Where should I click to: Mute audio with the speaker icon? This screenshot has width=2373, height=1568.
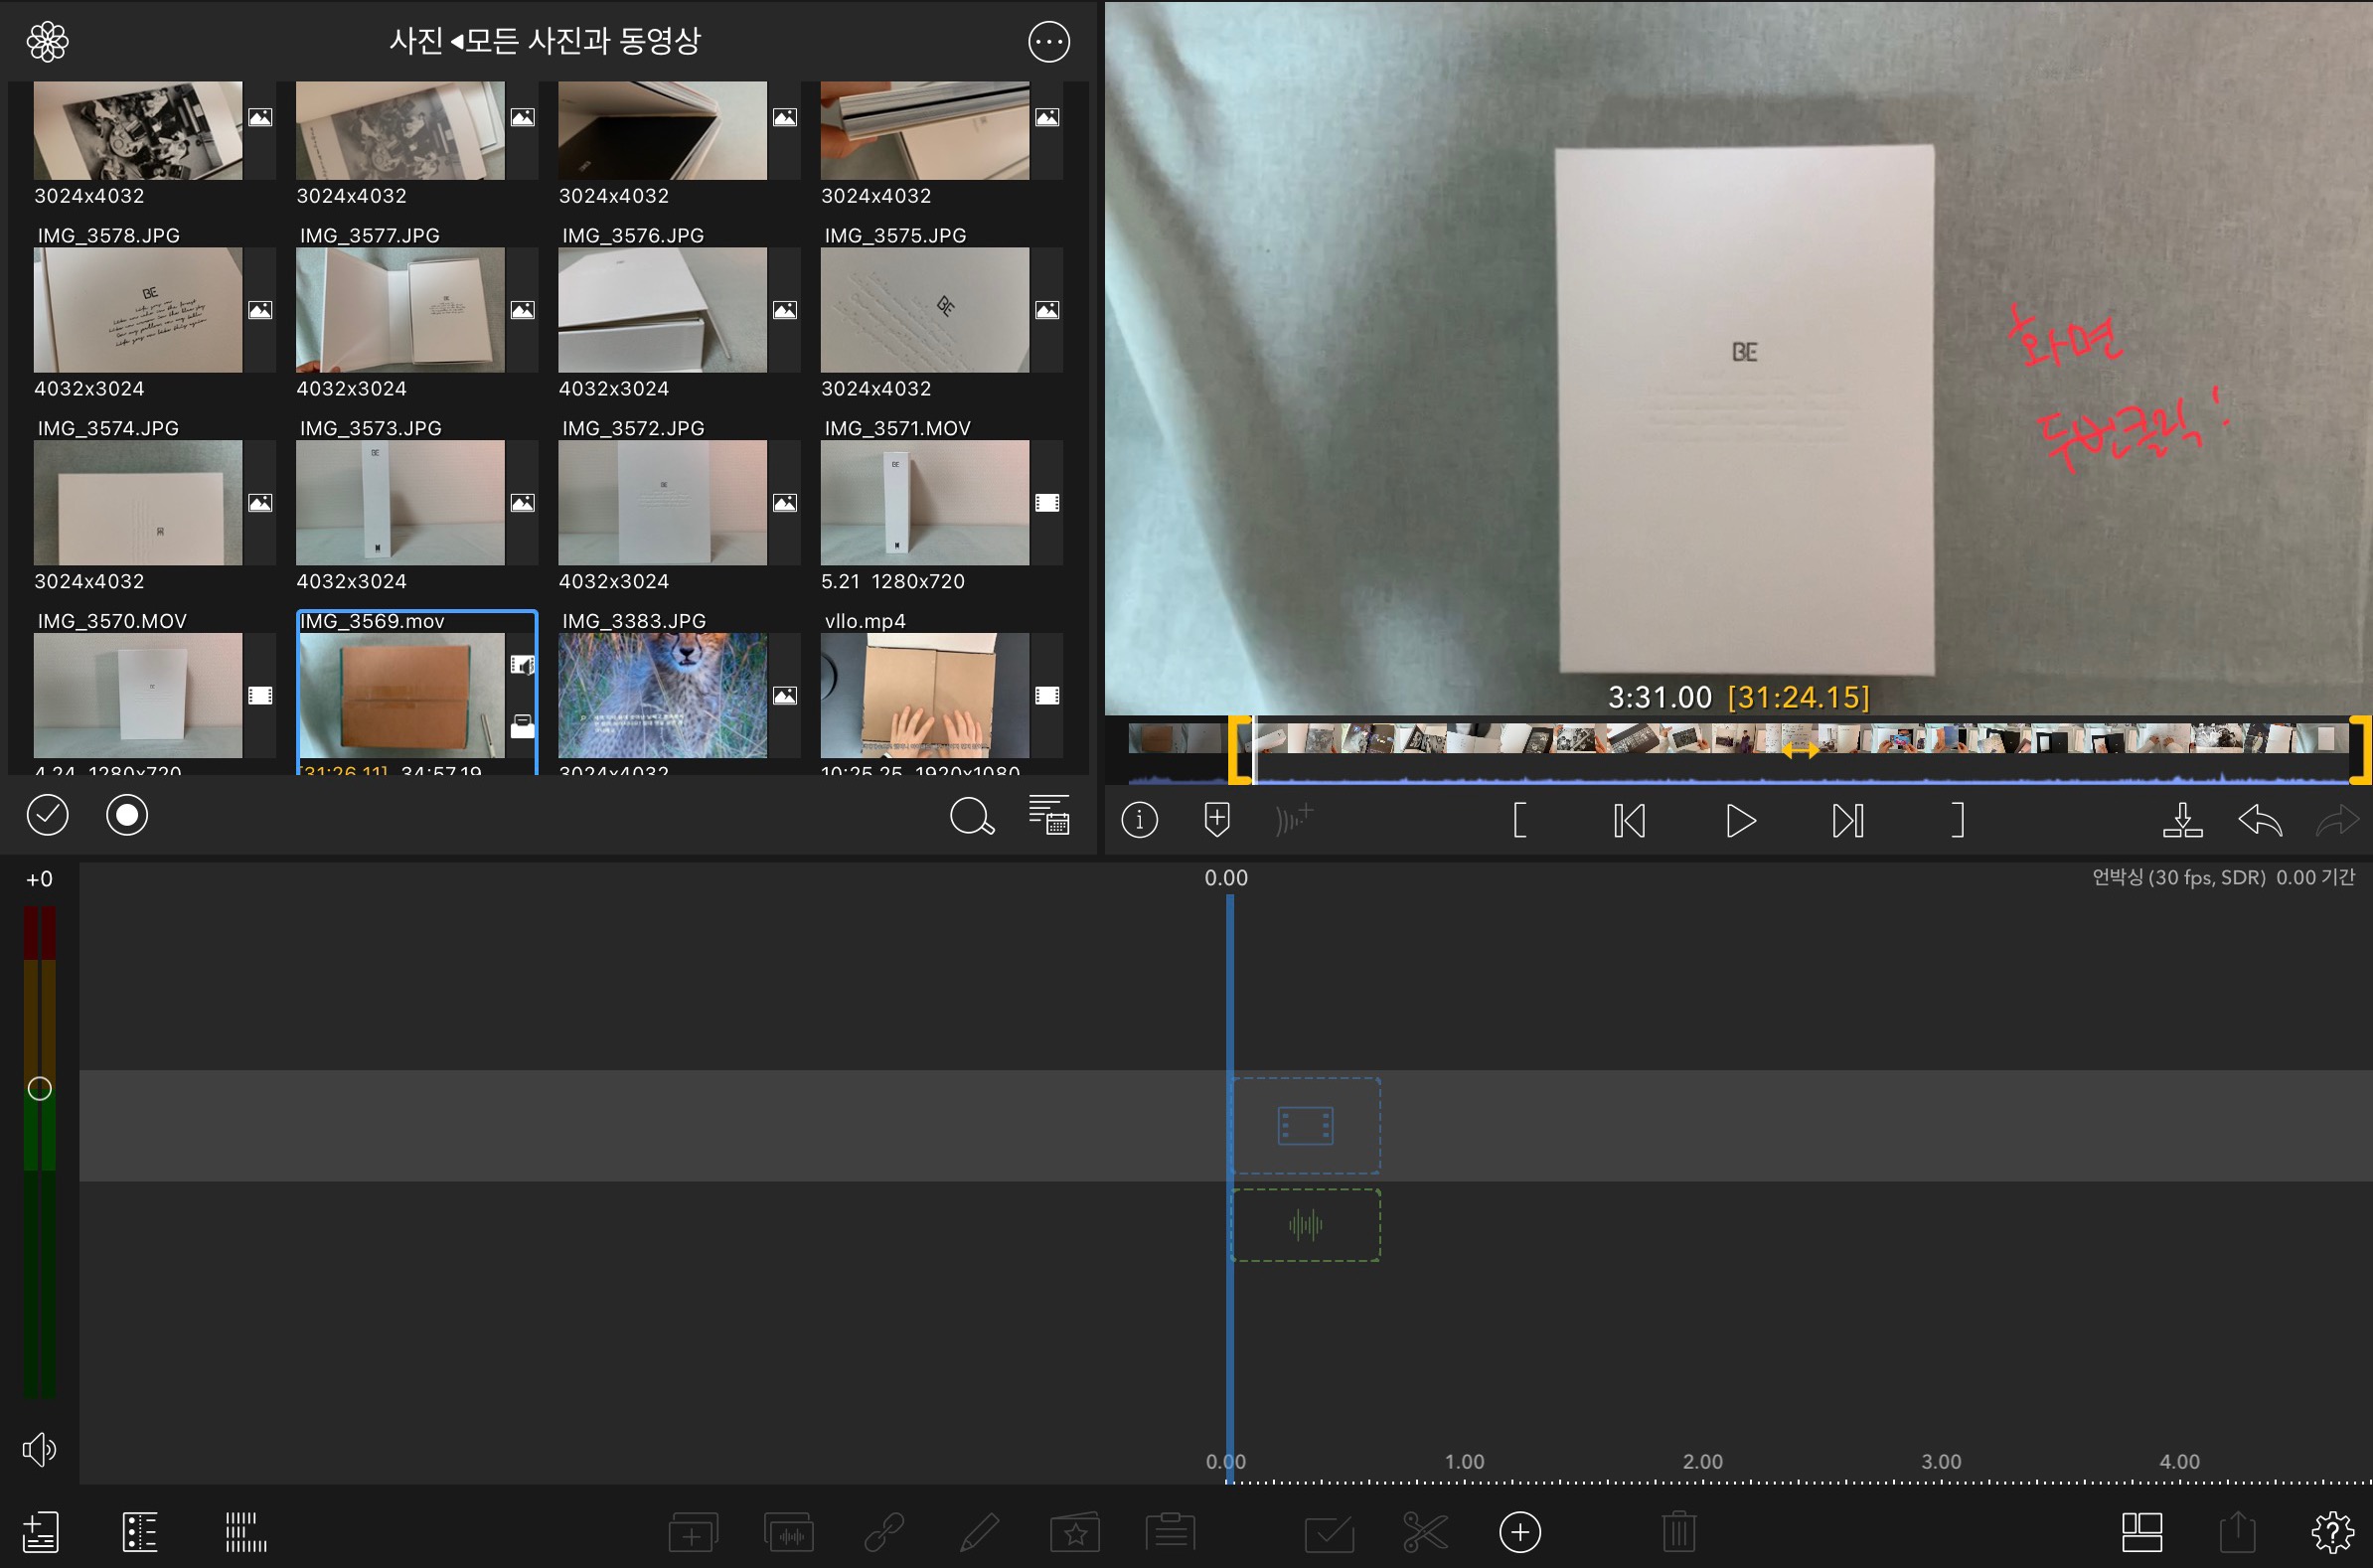39,1449
